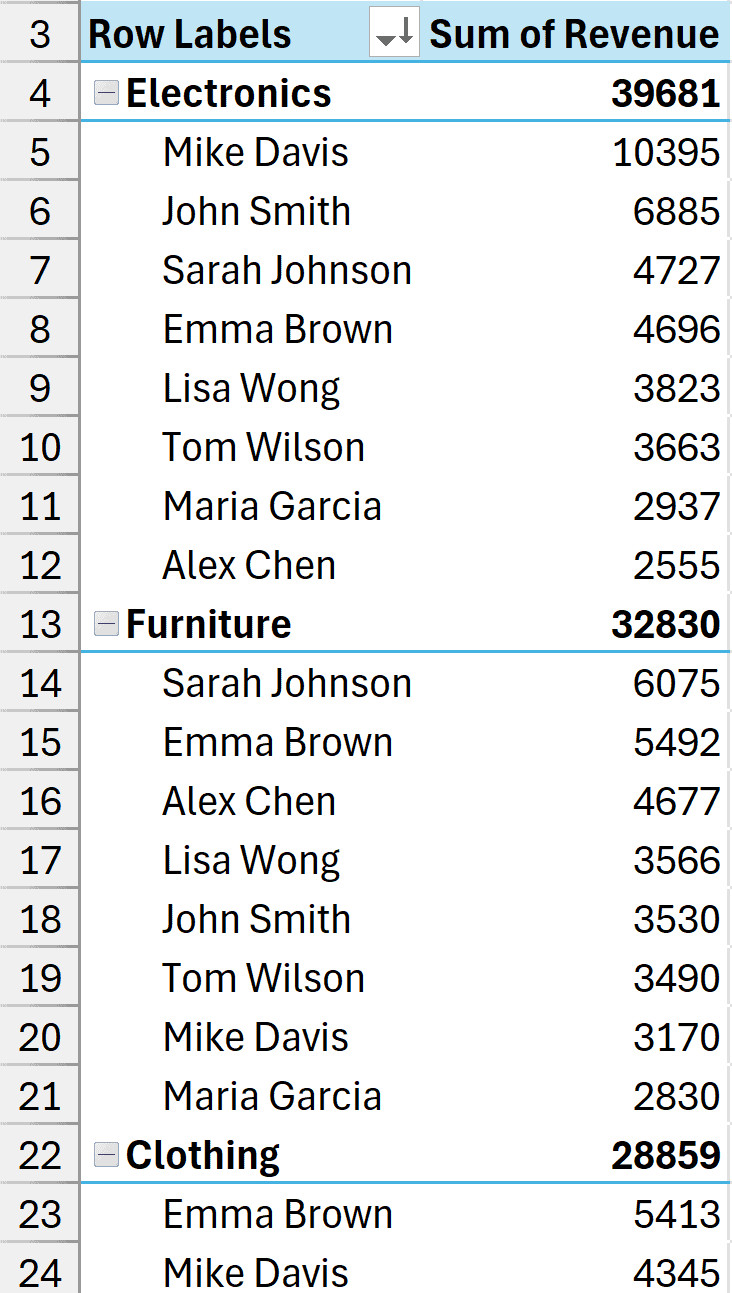Select row 4 header
Image resolution: width=732 pixels, height=1293 pixels.
pyautogui.click(x=40, y=93)
